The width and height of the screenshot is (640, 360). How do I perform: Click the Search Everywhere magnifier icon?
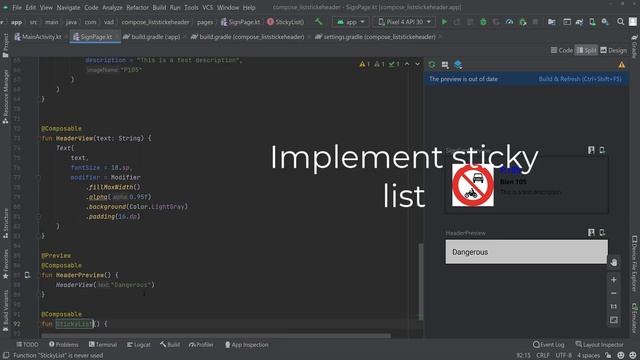point(620,22)
